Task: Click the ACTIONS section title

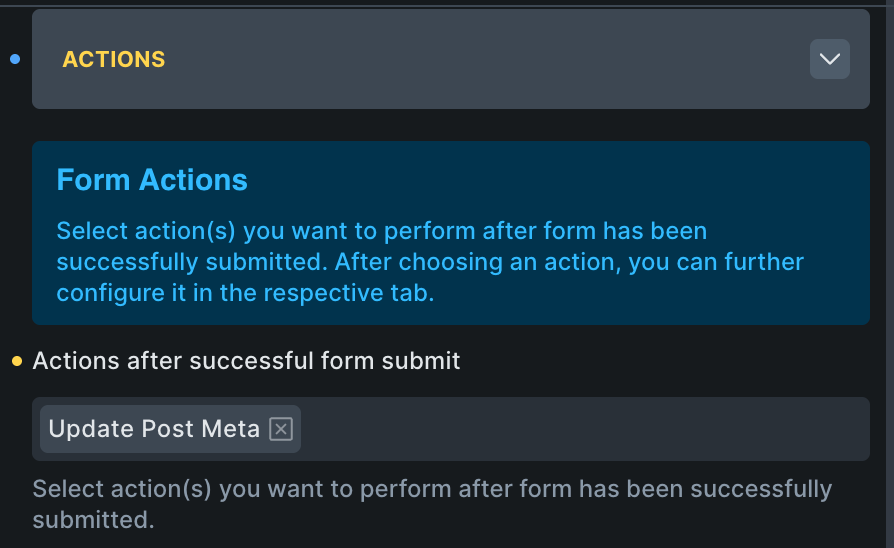Action: [x=114, y=59]
